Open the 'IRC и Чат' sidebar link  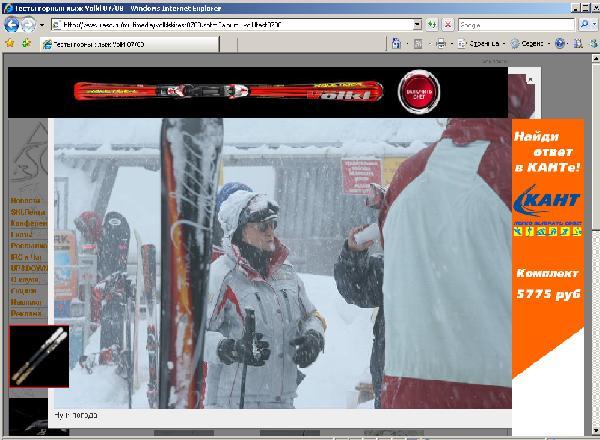pyautogui.click(x=26, y=257)
